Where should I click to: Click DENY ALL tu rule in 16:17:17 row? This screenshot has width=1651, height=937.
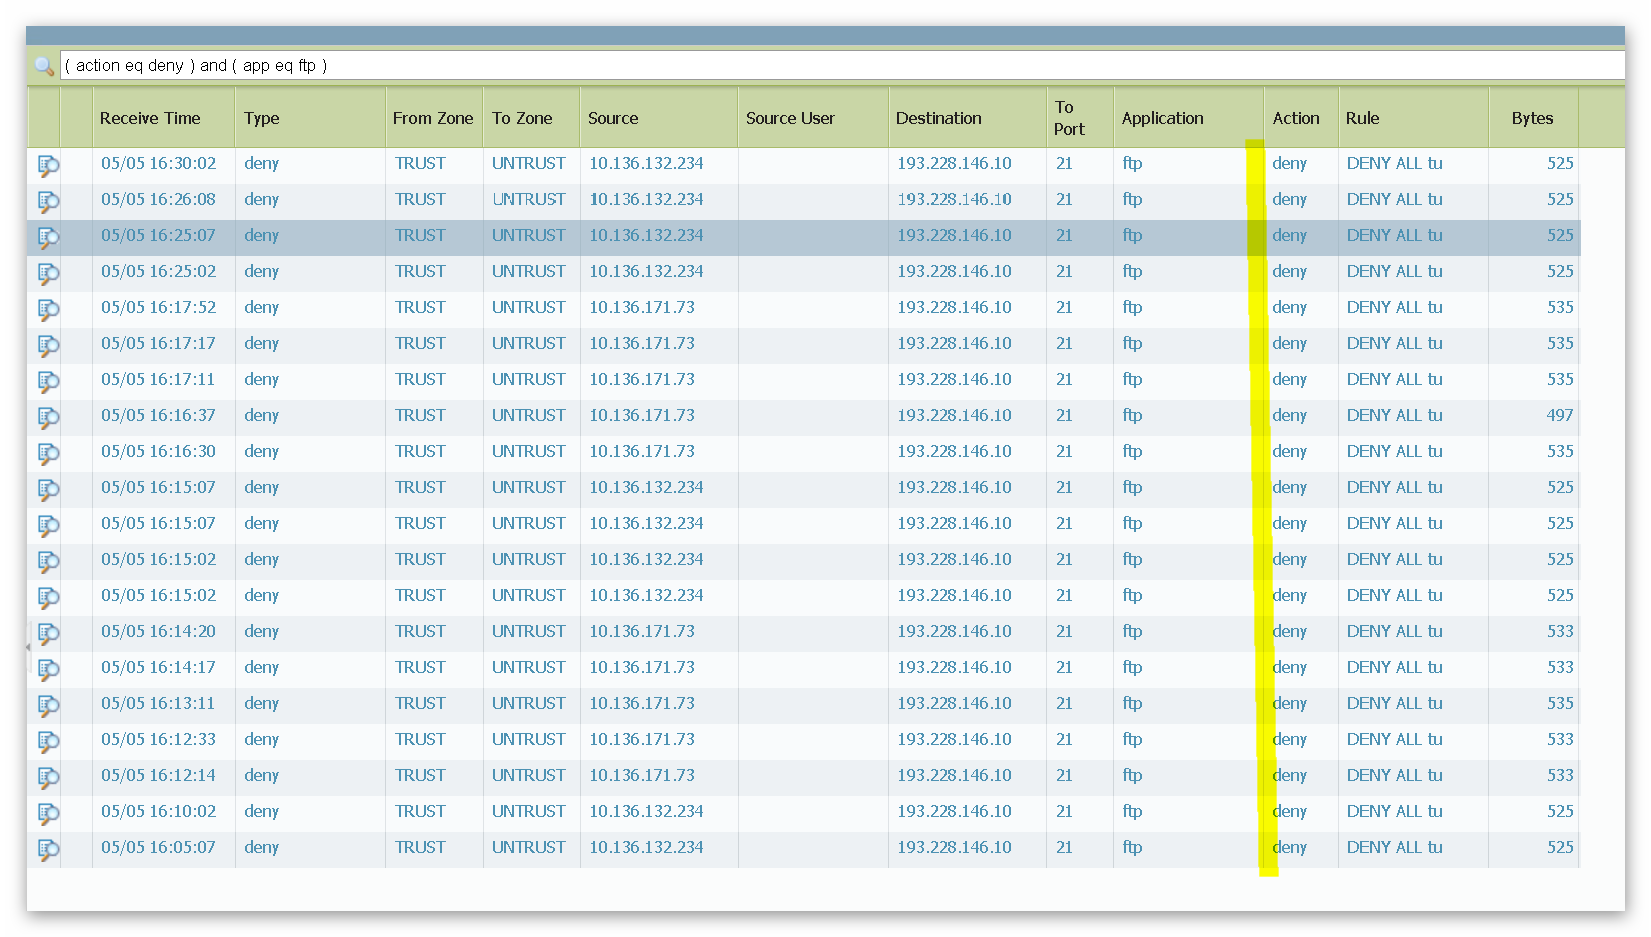click(x=1394, y=343)
